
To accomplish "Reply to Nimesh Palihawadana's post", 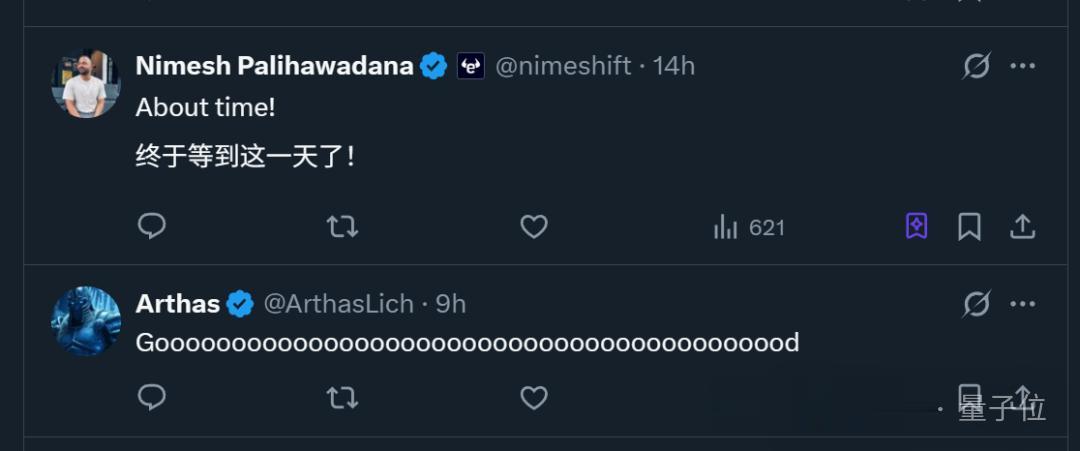I will [x=151, y=227].
